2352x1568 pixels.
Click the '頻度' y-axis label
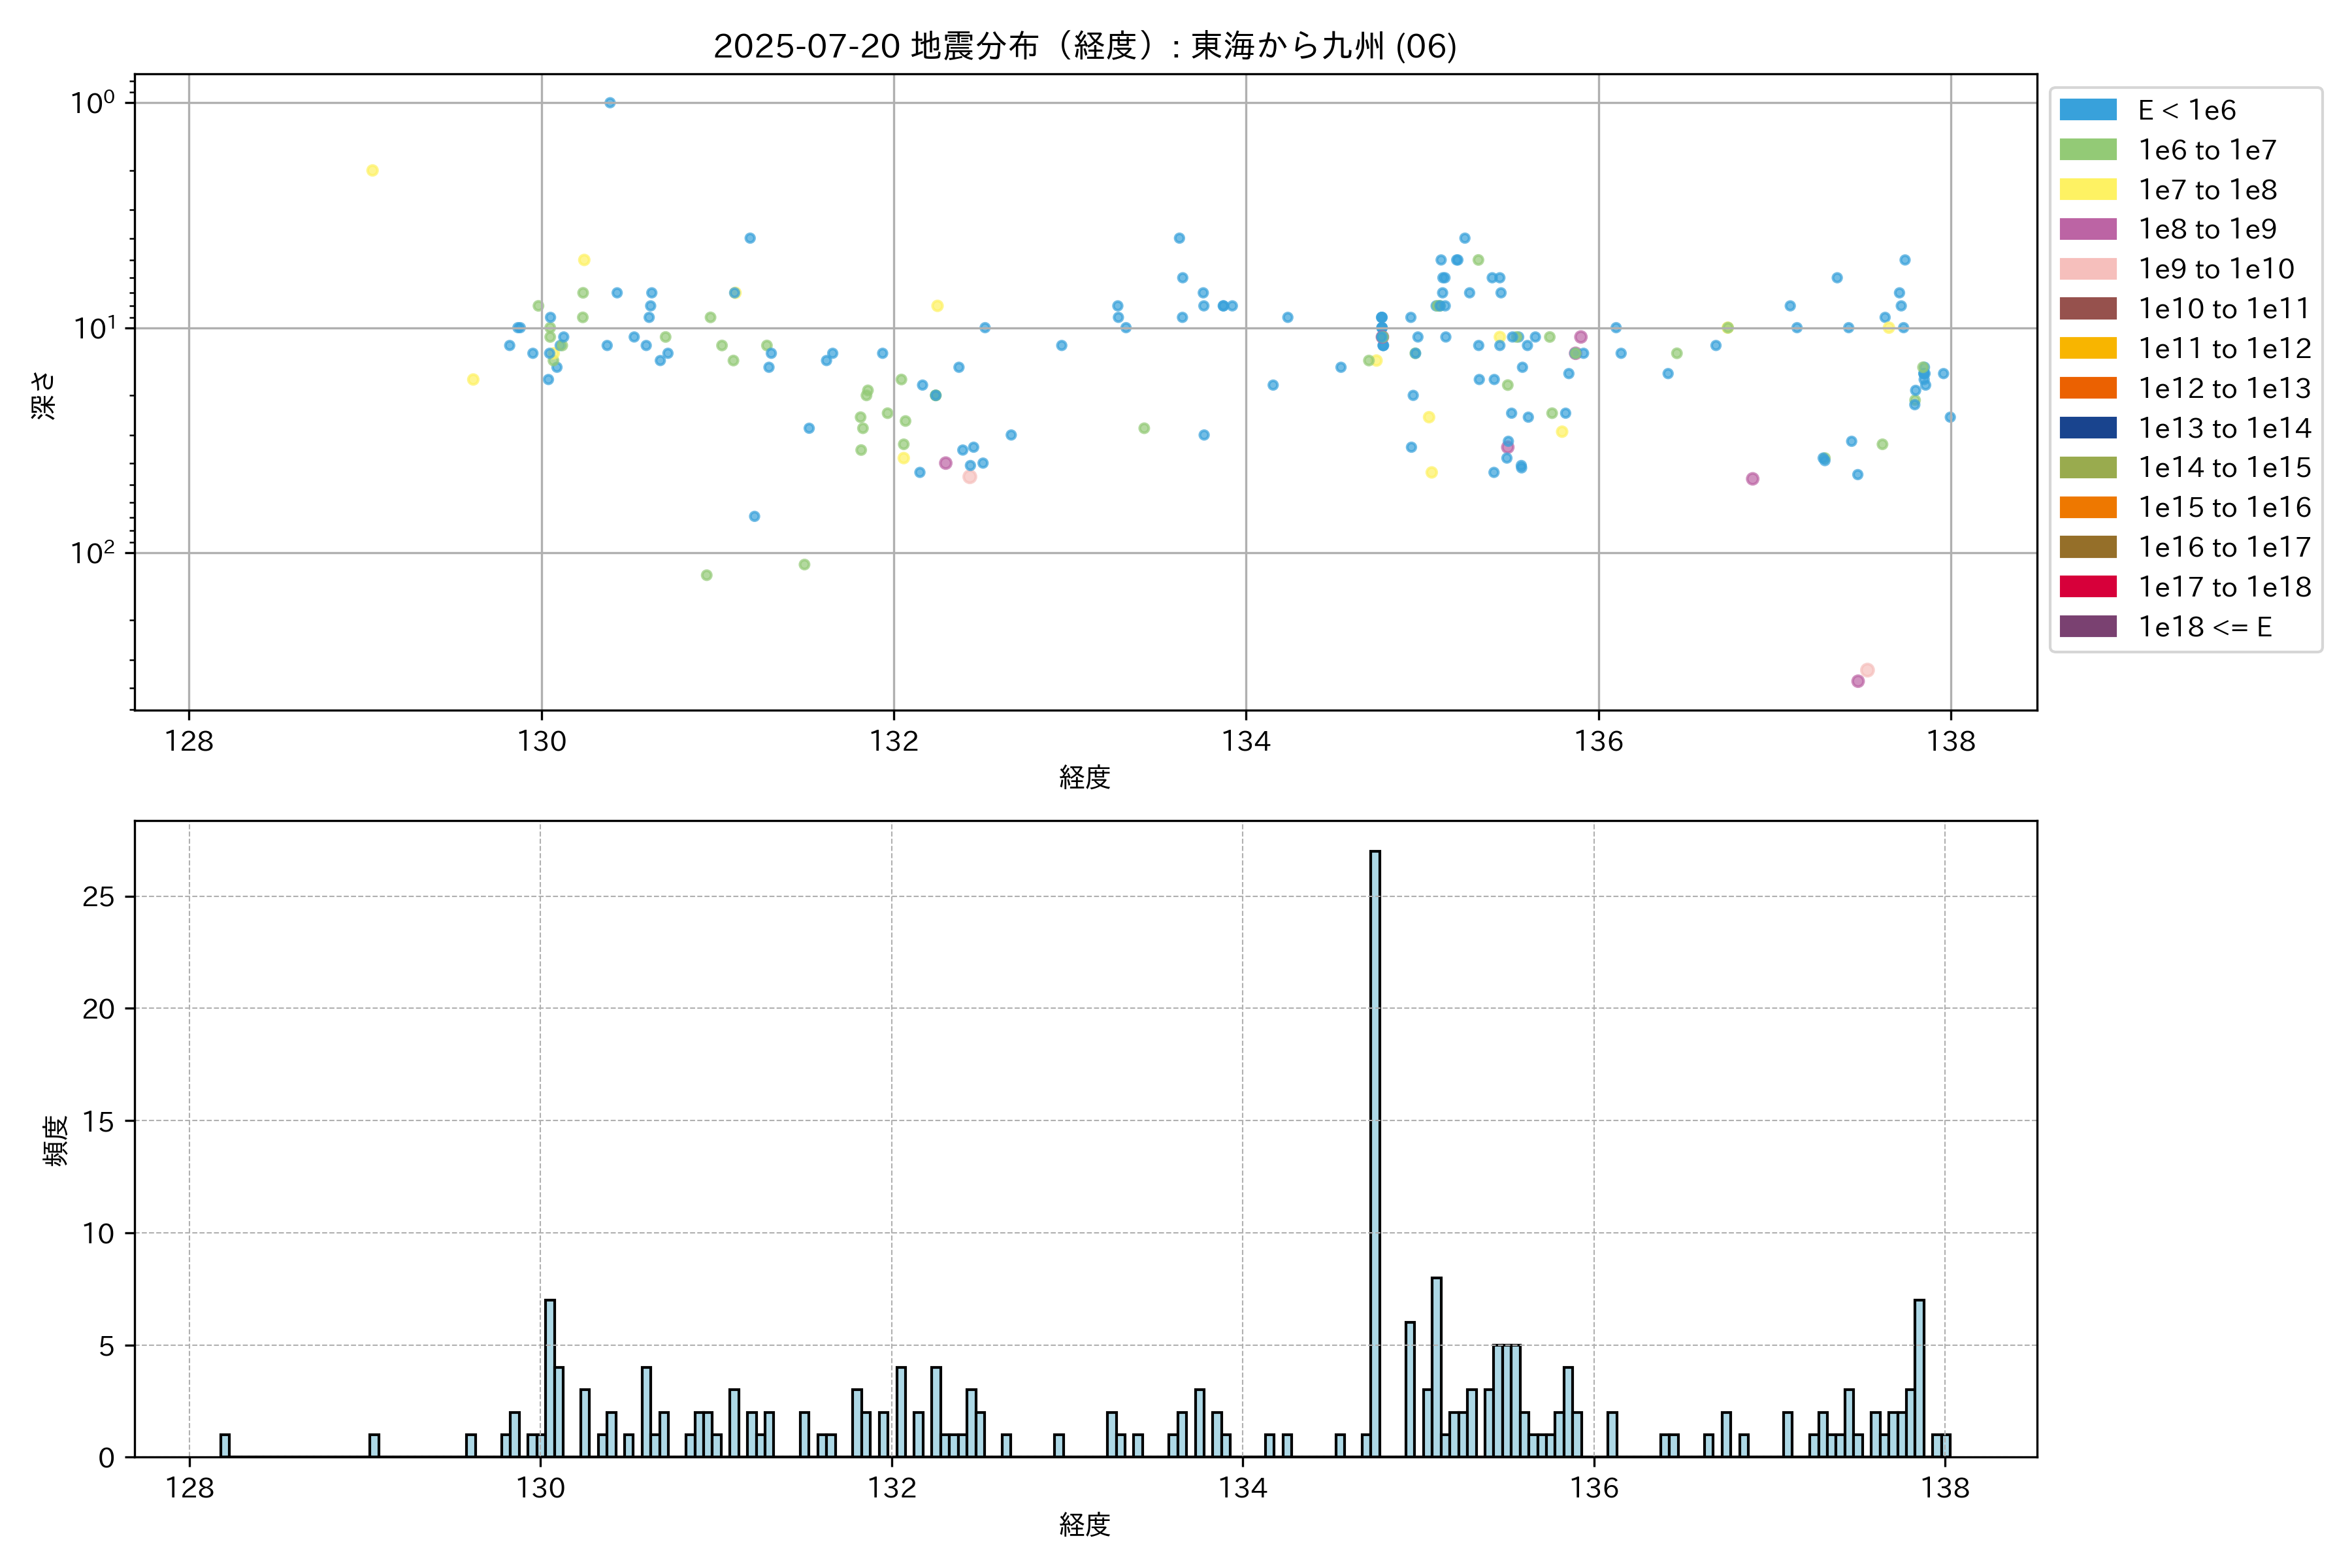pos(56,1141)
